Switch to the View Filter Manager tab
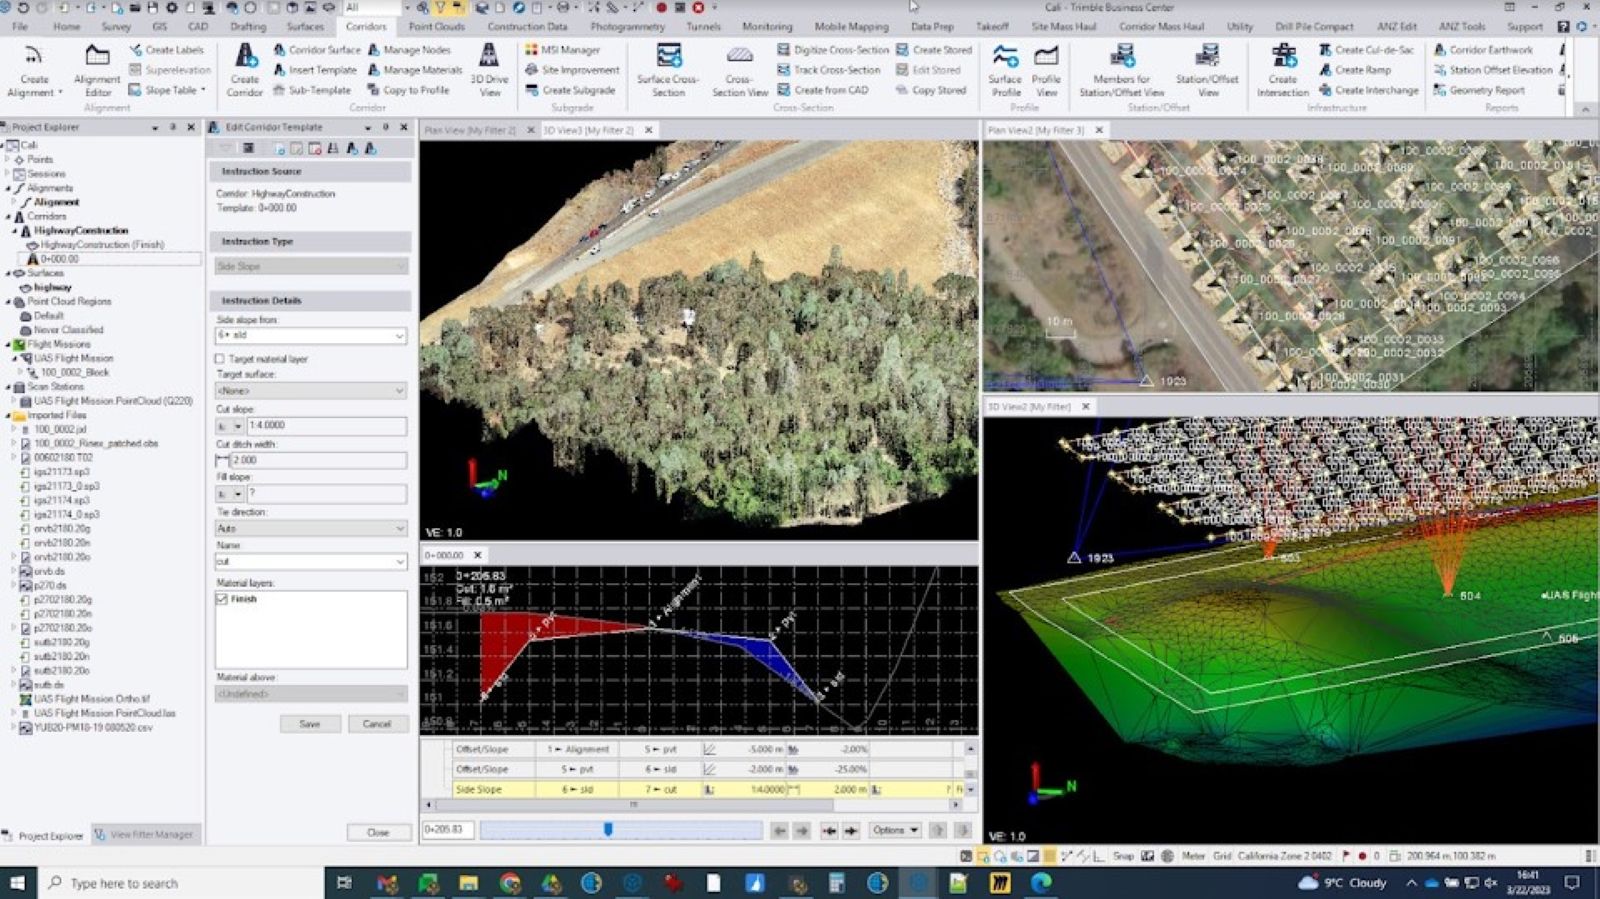 [147, 834]
